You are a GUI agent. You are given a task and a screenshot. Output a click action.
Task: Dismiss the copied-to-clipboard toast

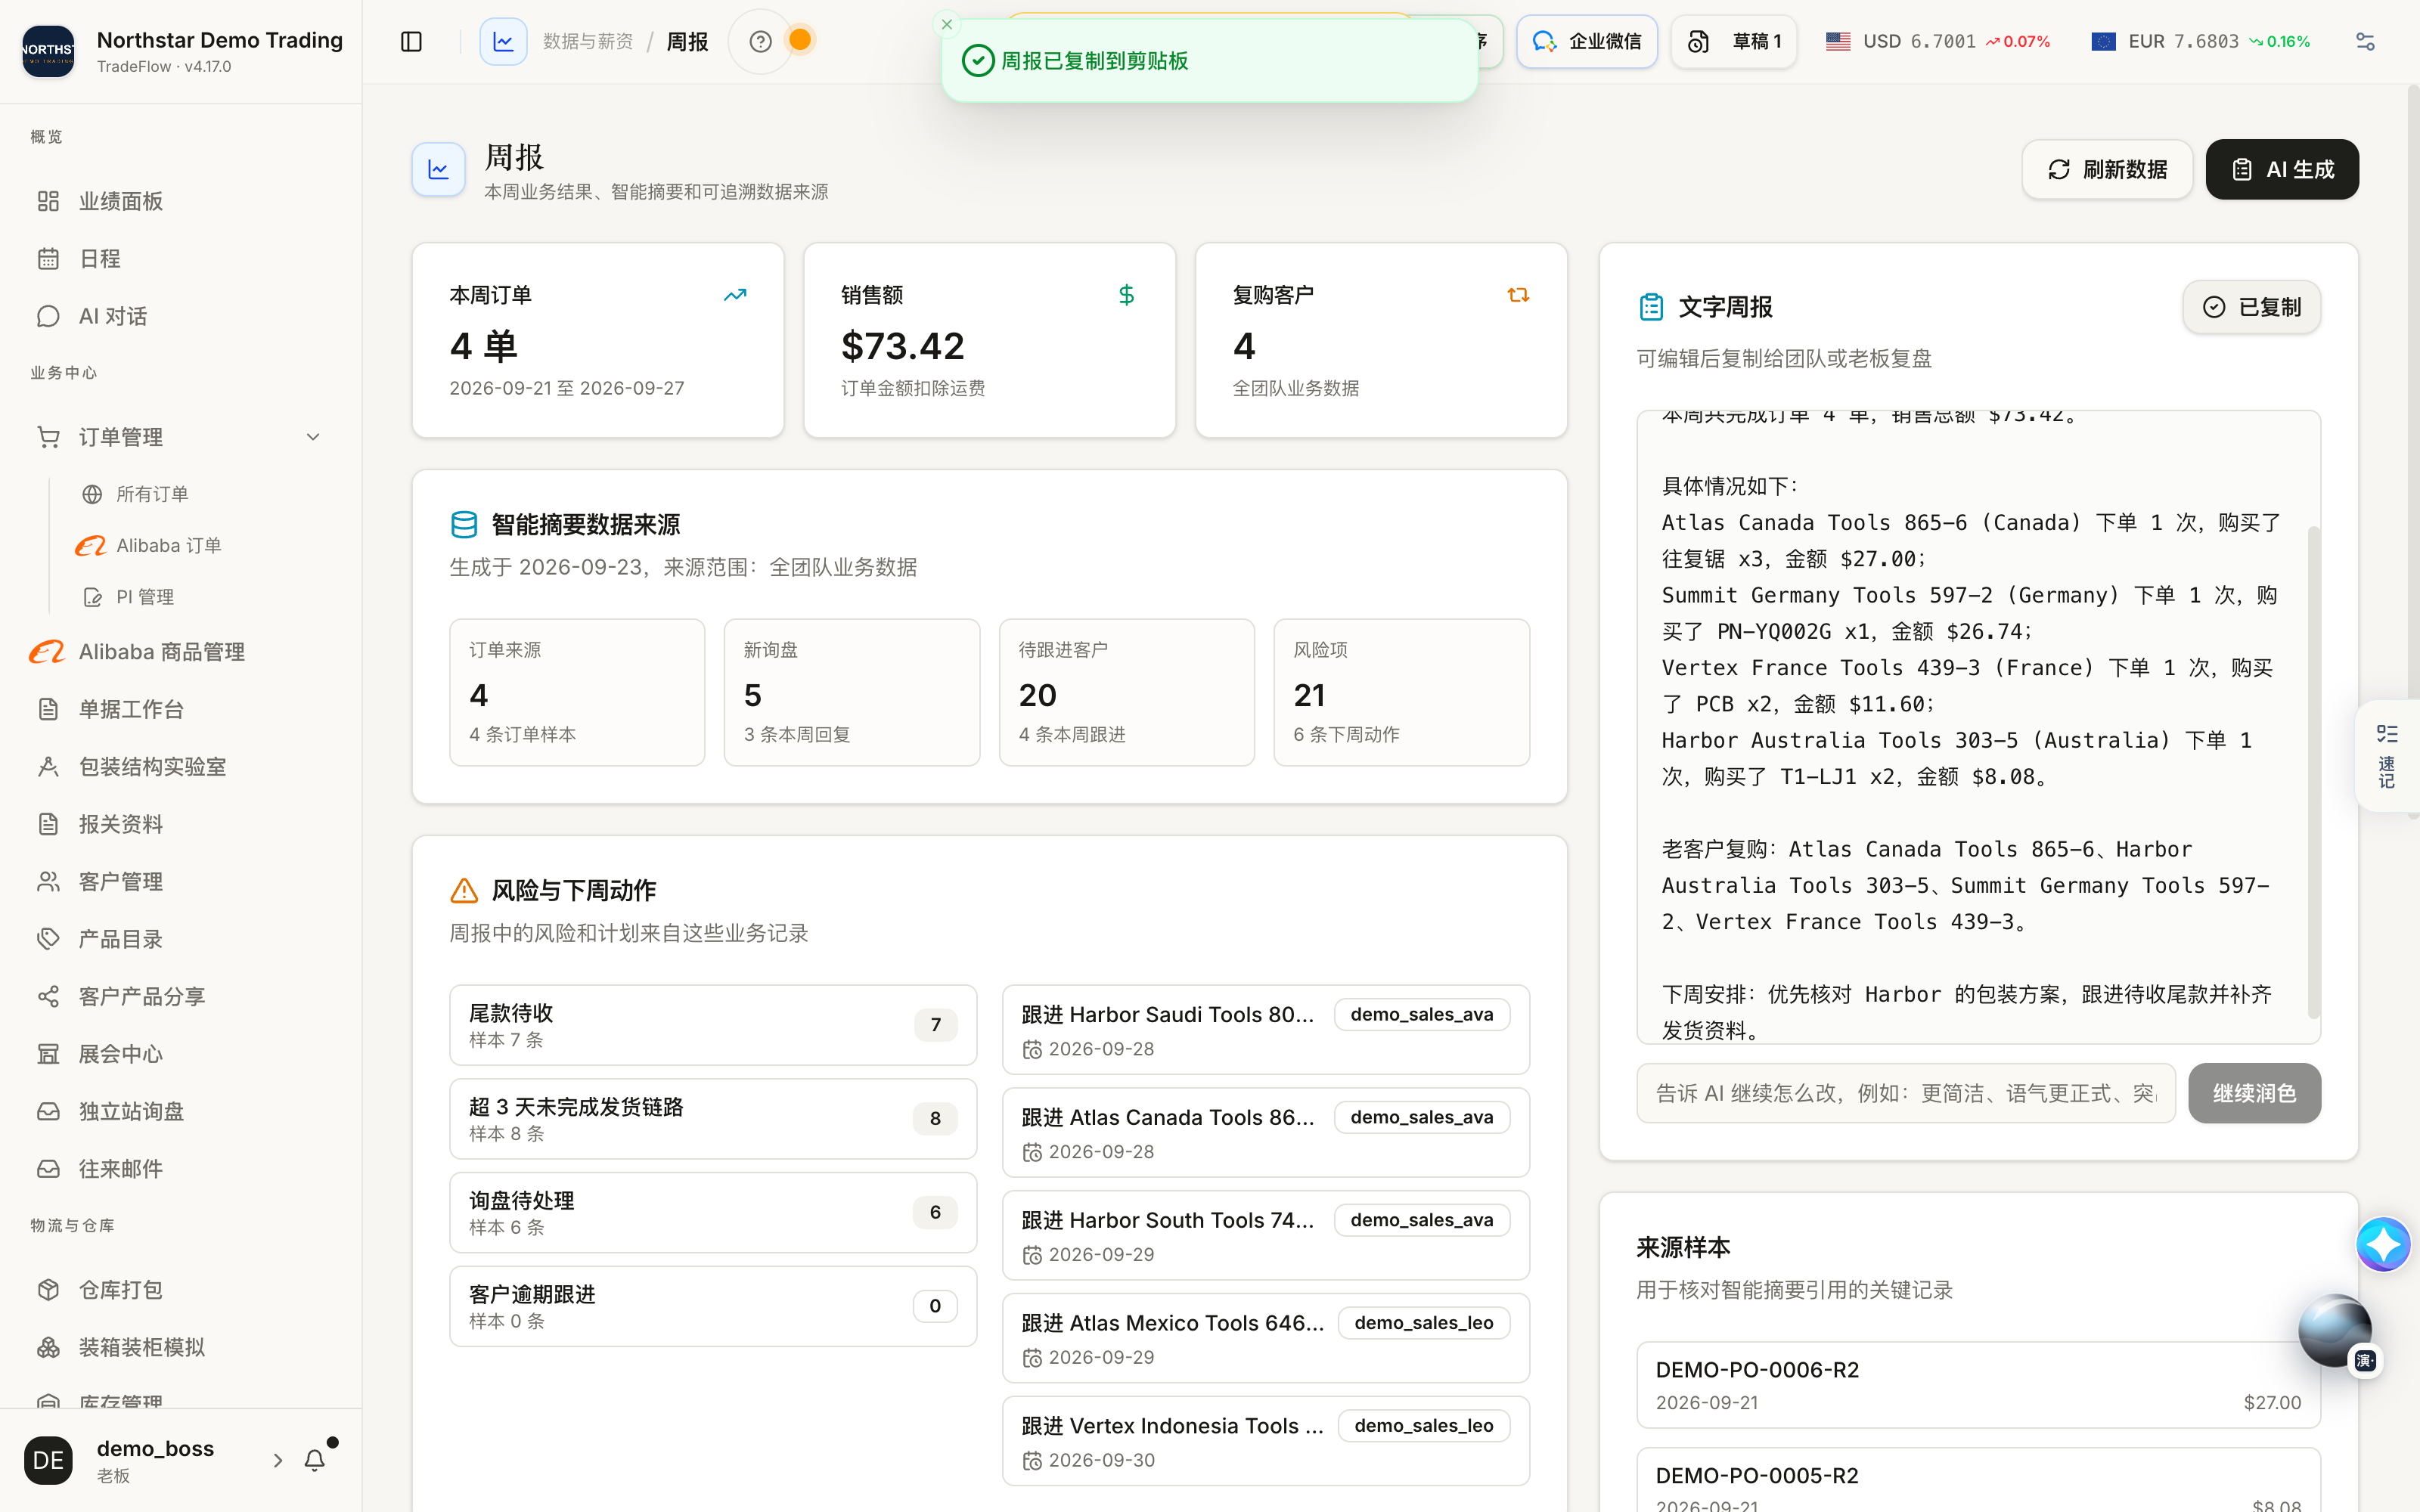[946, 24]
